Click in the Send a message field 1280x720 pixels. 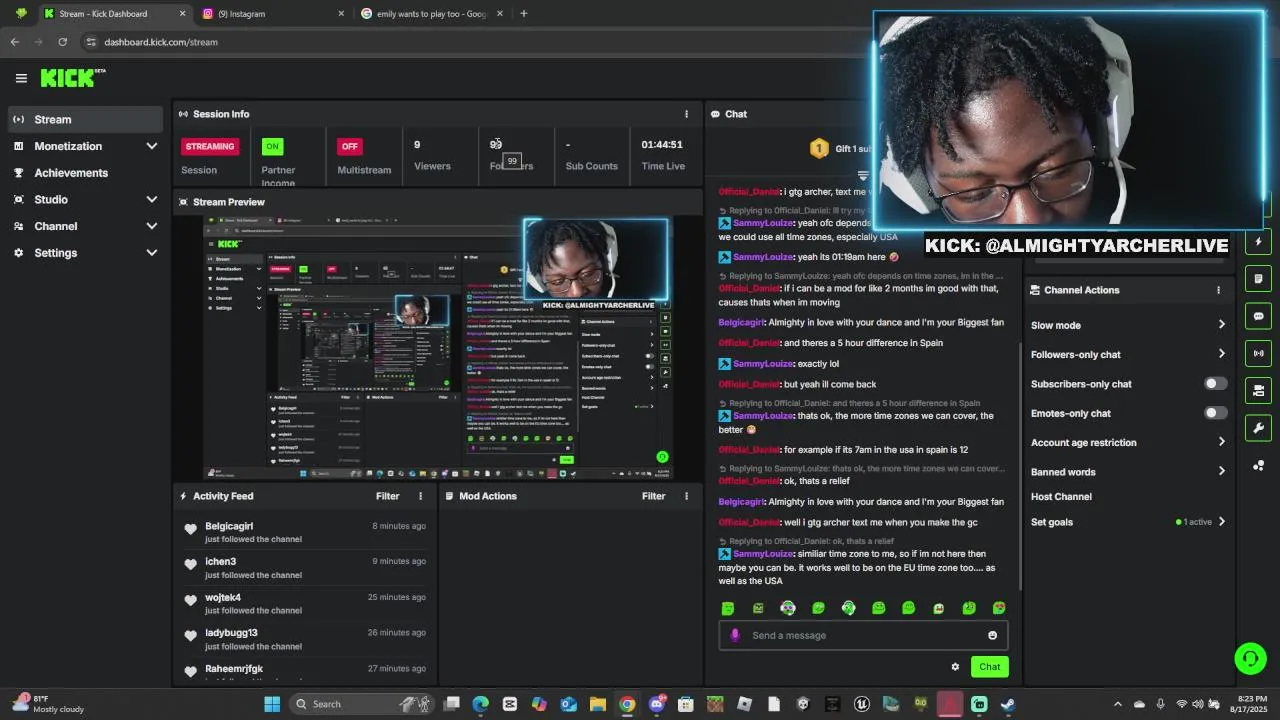point(863,635)
